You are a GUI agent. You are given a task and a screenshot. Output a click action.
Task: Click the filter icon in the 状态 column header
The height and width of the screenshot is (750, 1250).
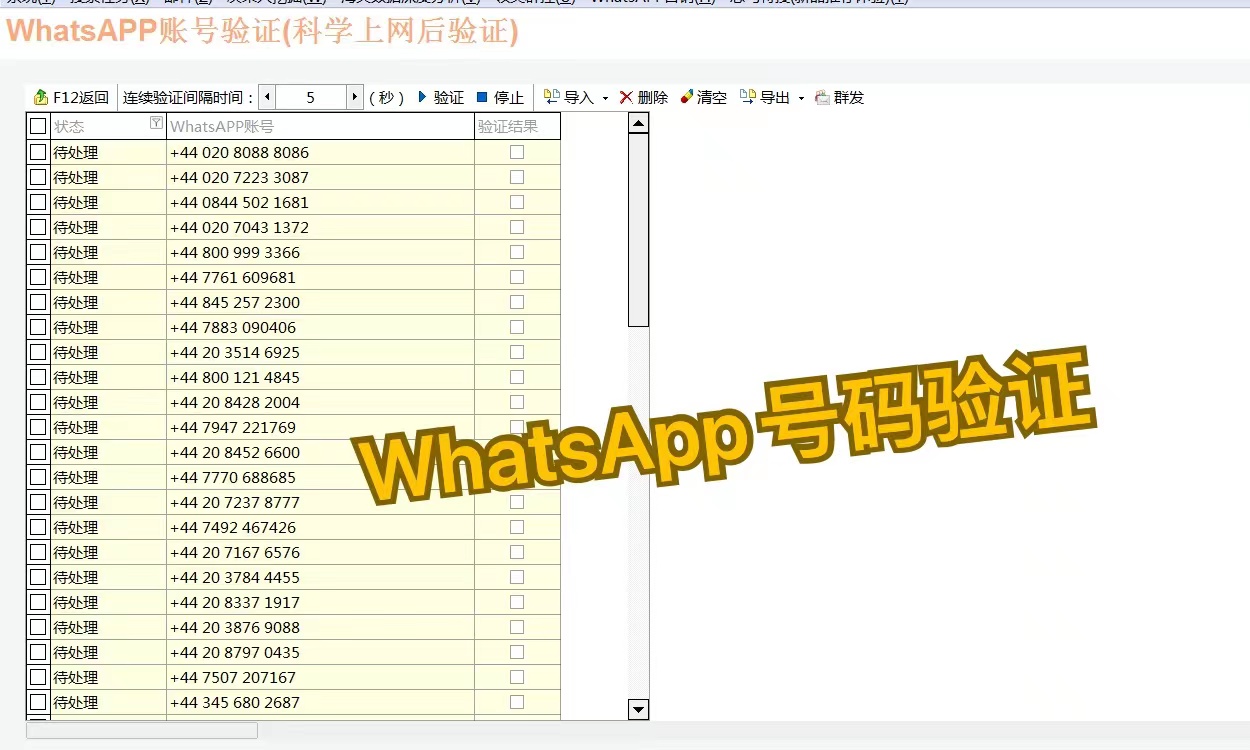tap(156, 123)
